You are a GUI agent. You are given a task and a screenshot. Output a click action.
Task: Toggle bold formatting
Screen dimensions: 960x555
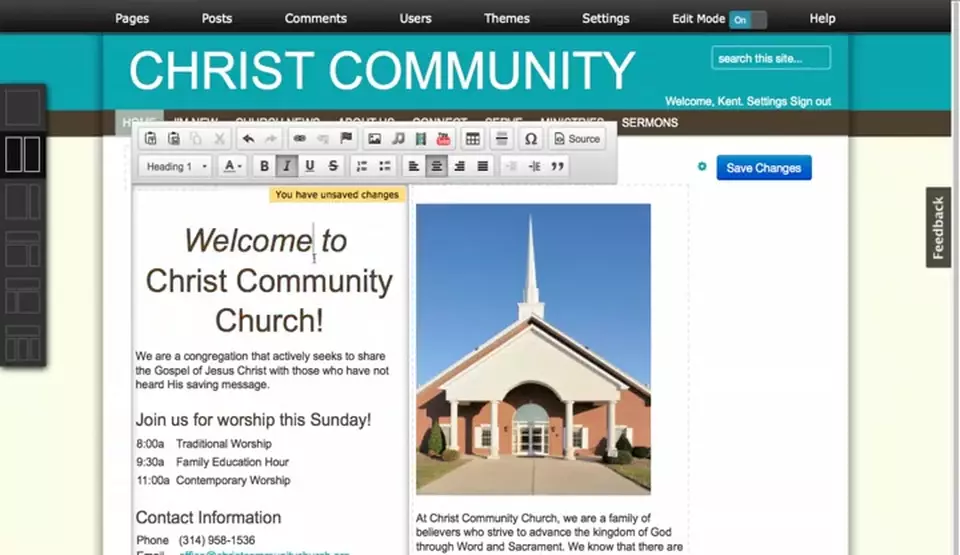pyautogui.click(x=265, y=167)
